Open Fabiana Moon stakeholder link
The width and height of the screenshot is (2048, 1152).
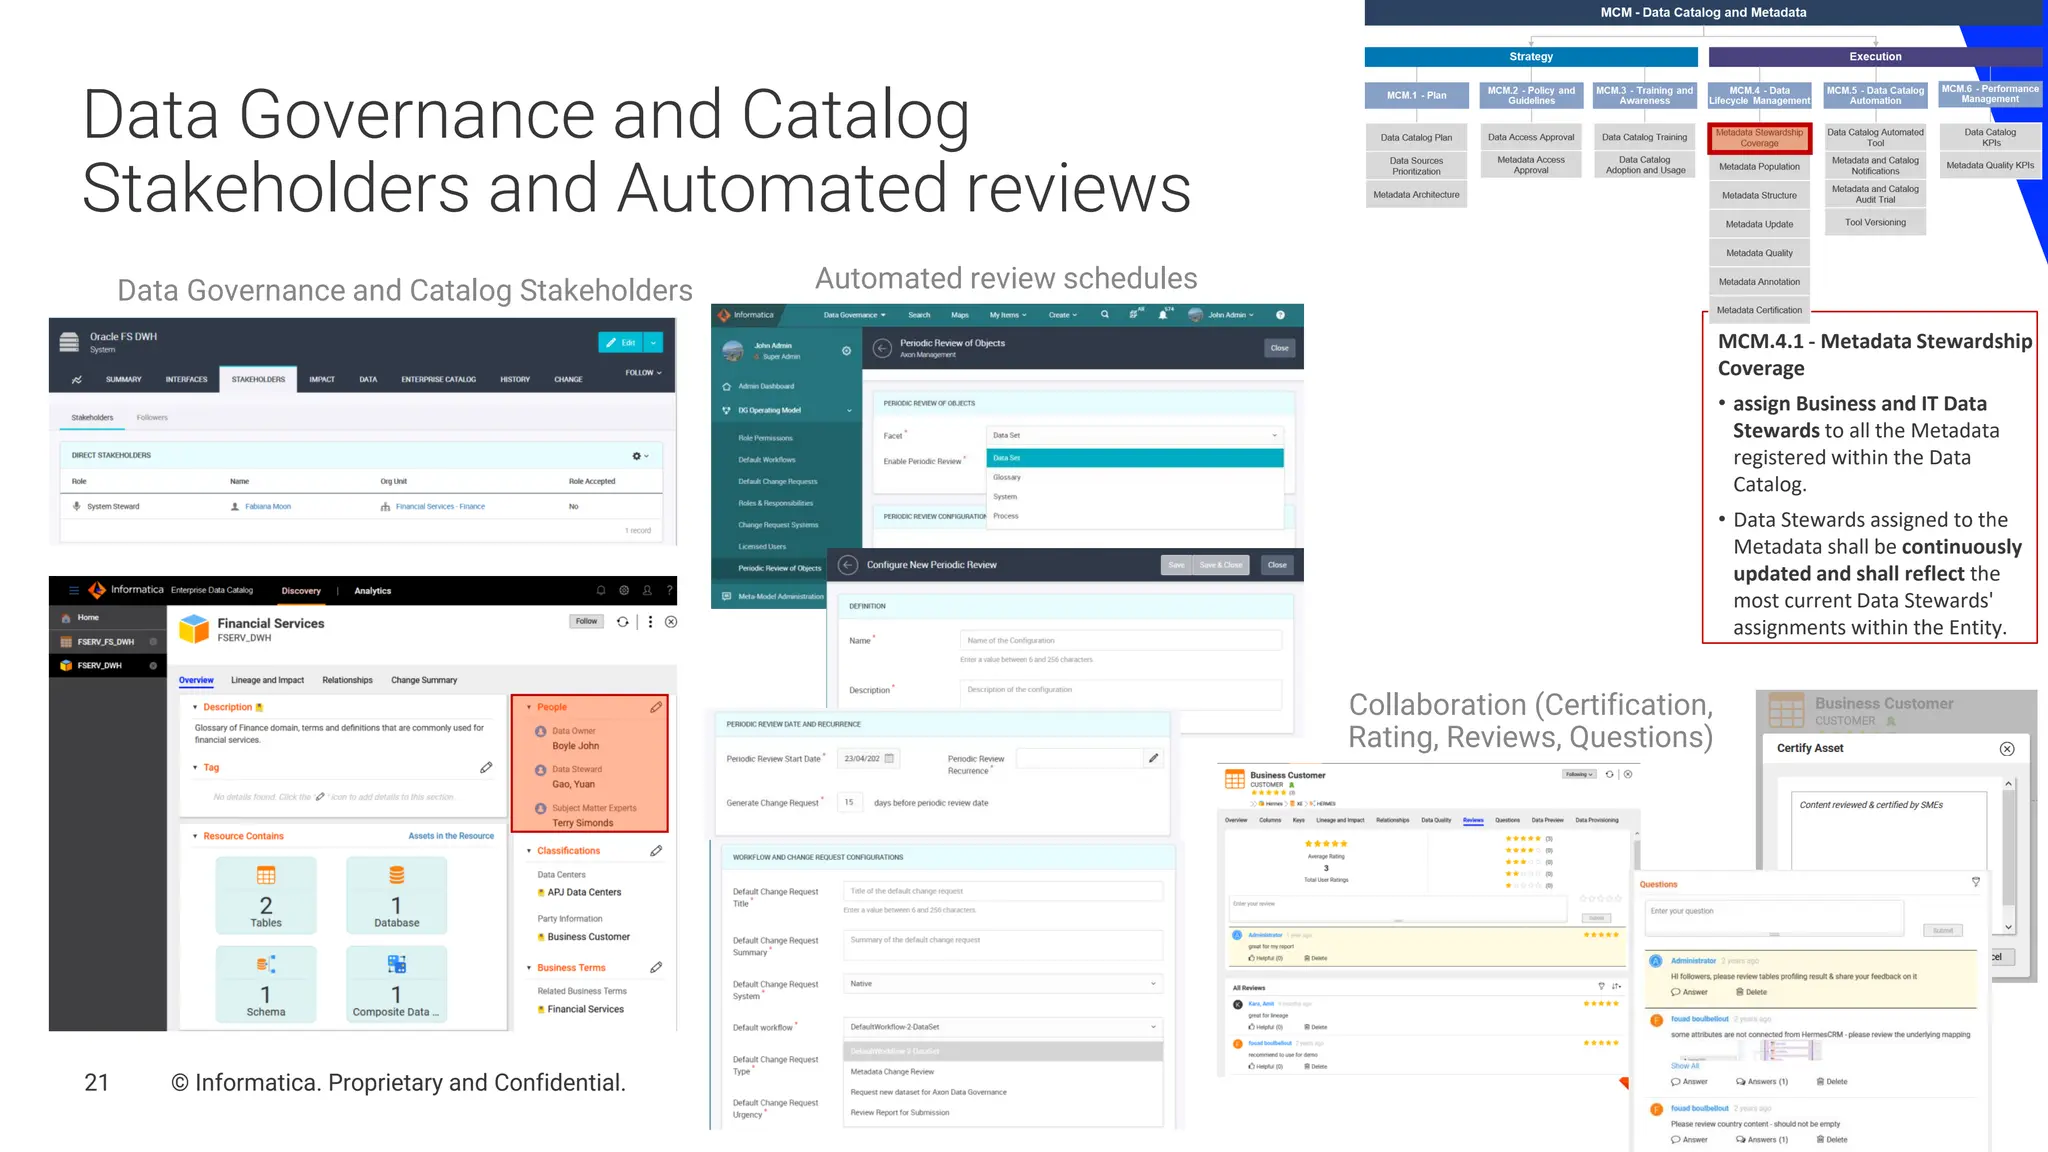(268, 507)
